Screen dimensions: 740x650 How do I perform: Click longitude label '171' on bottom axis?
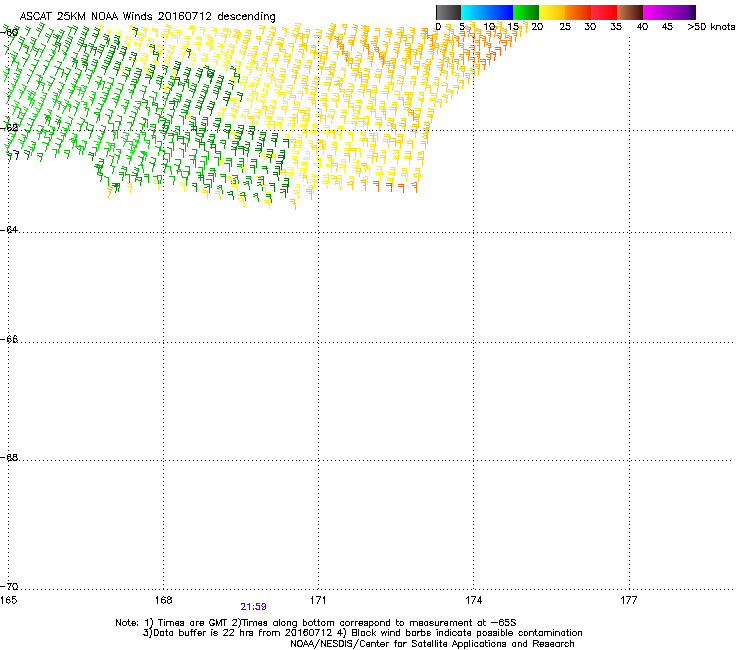tap(318, 600)
